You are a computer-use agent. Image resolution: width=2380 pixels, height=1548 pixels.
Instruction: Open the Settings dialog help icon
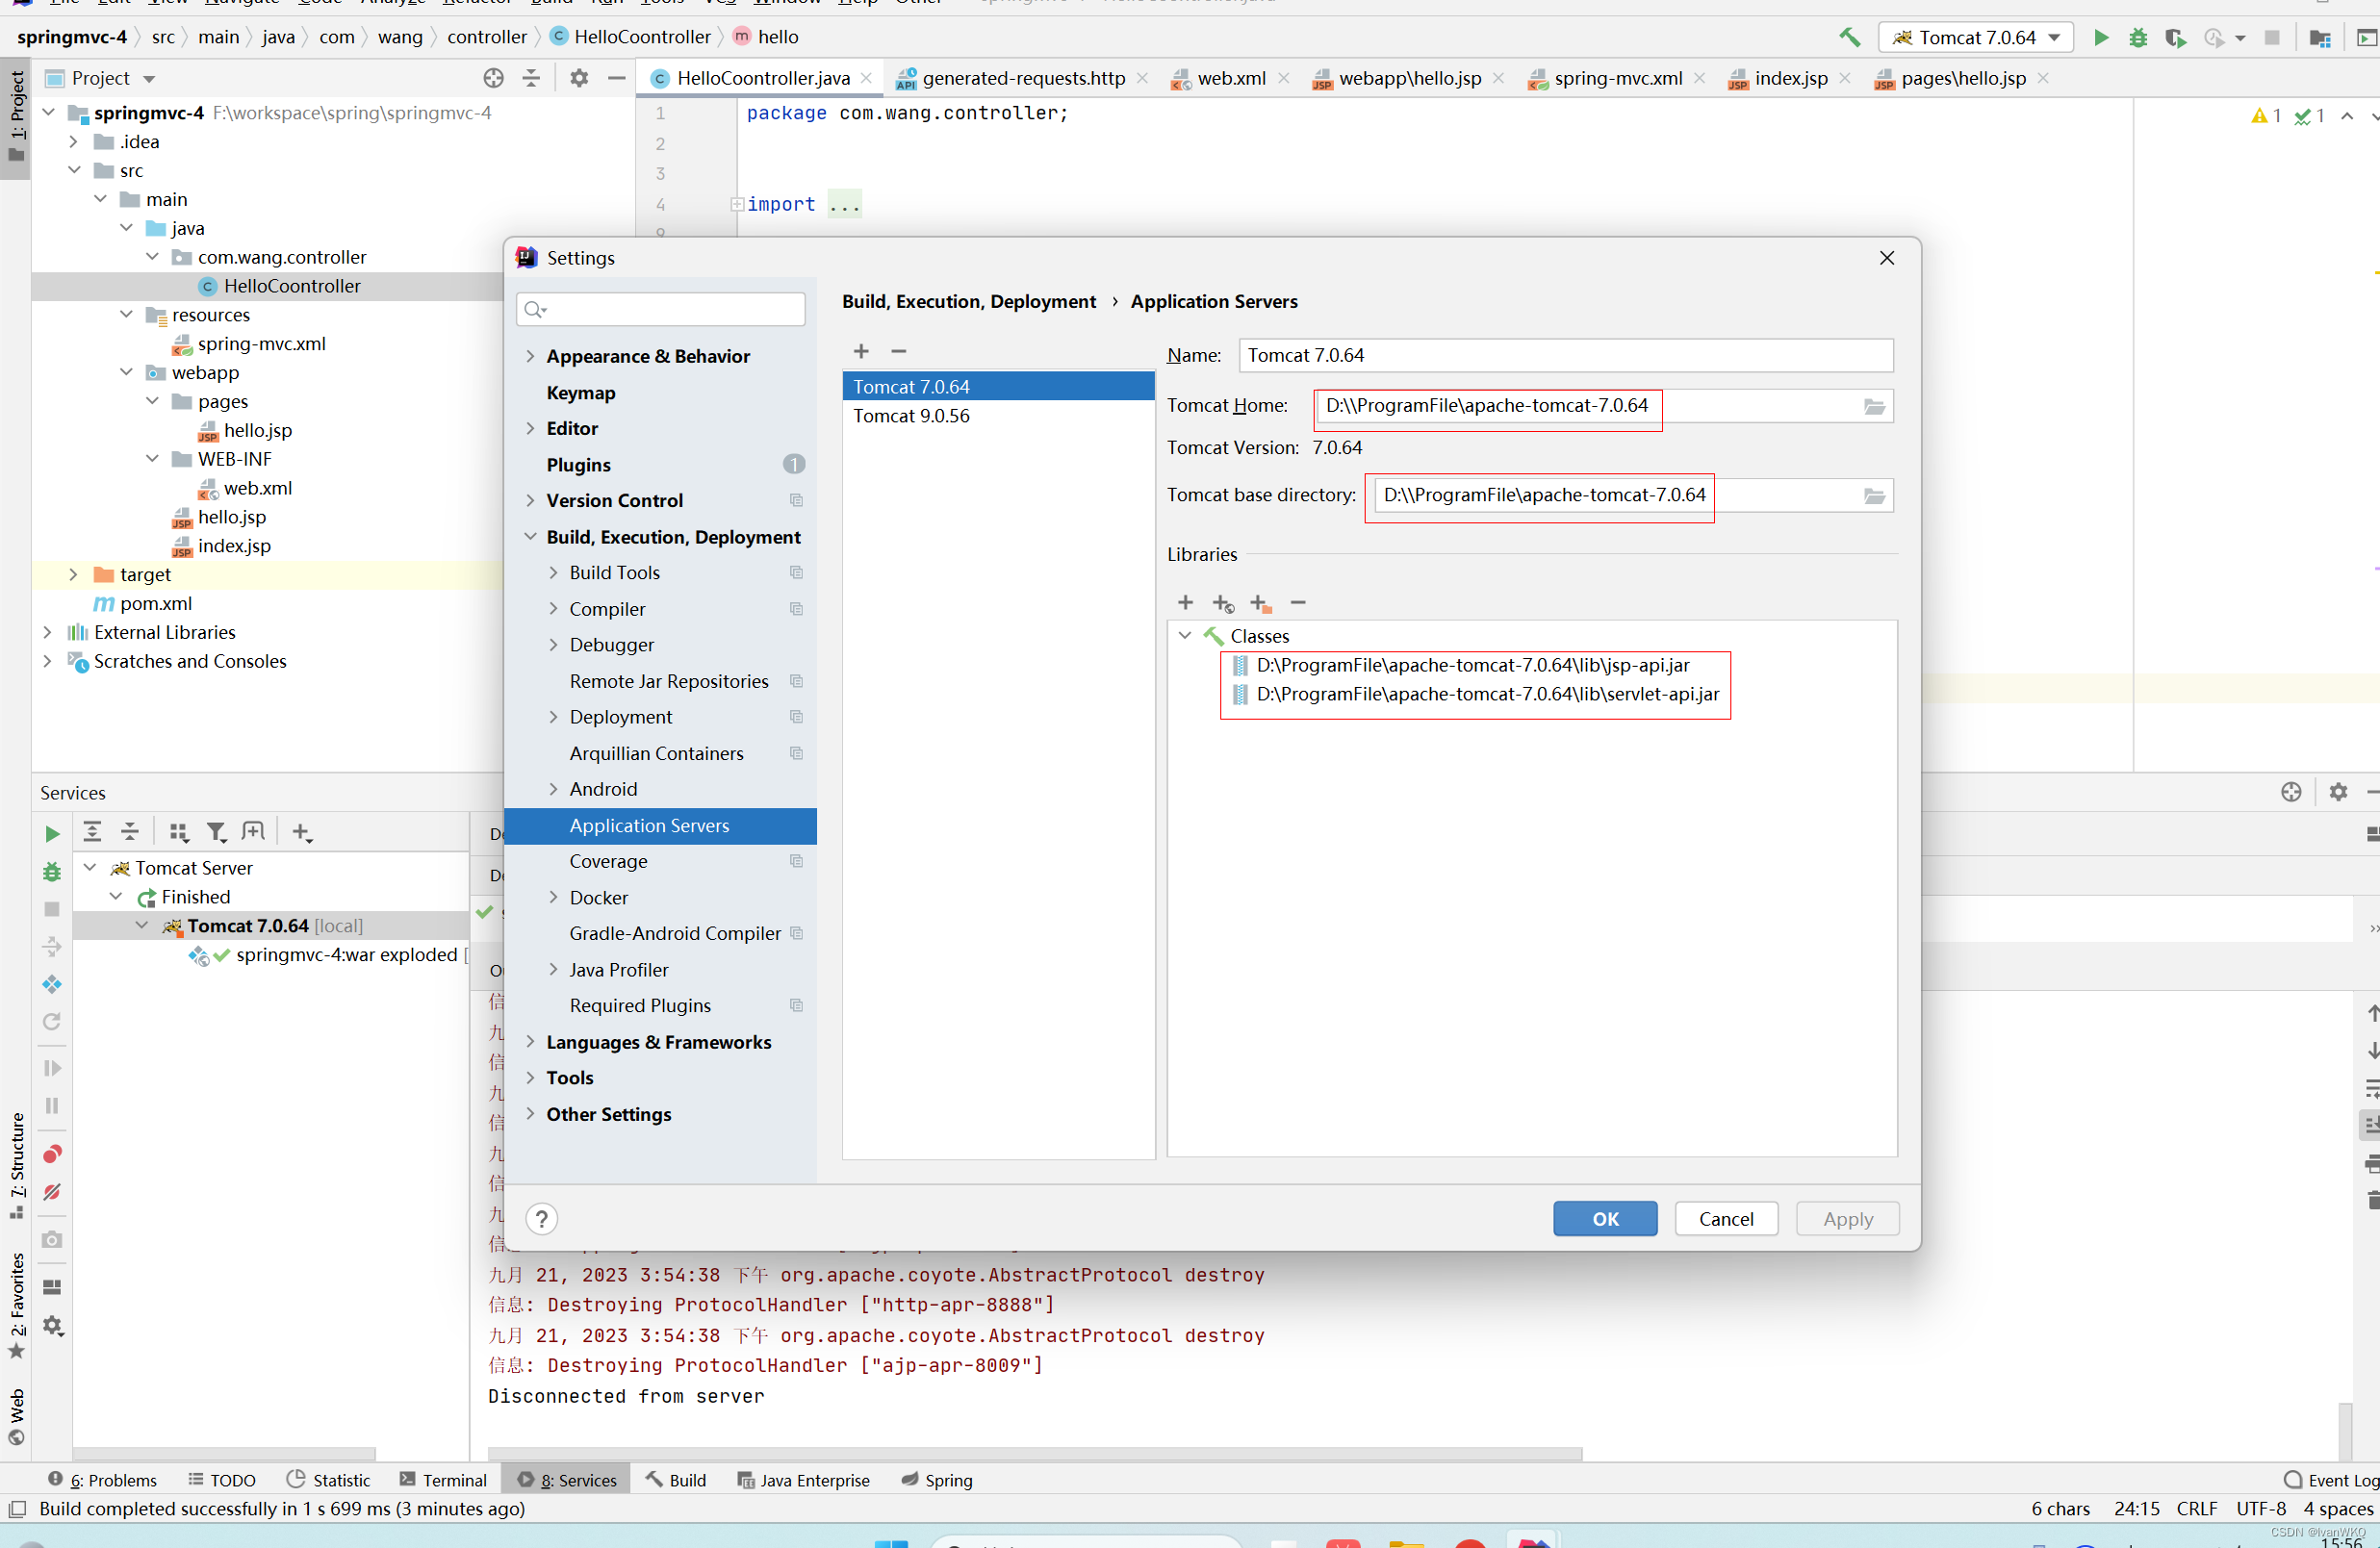pos(541,1218)
